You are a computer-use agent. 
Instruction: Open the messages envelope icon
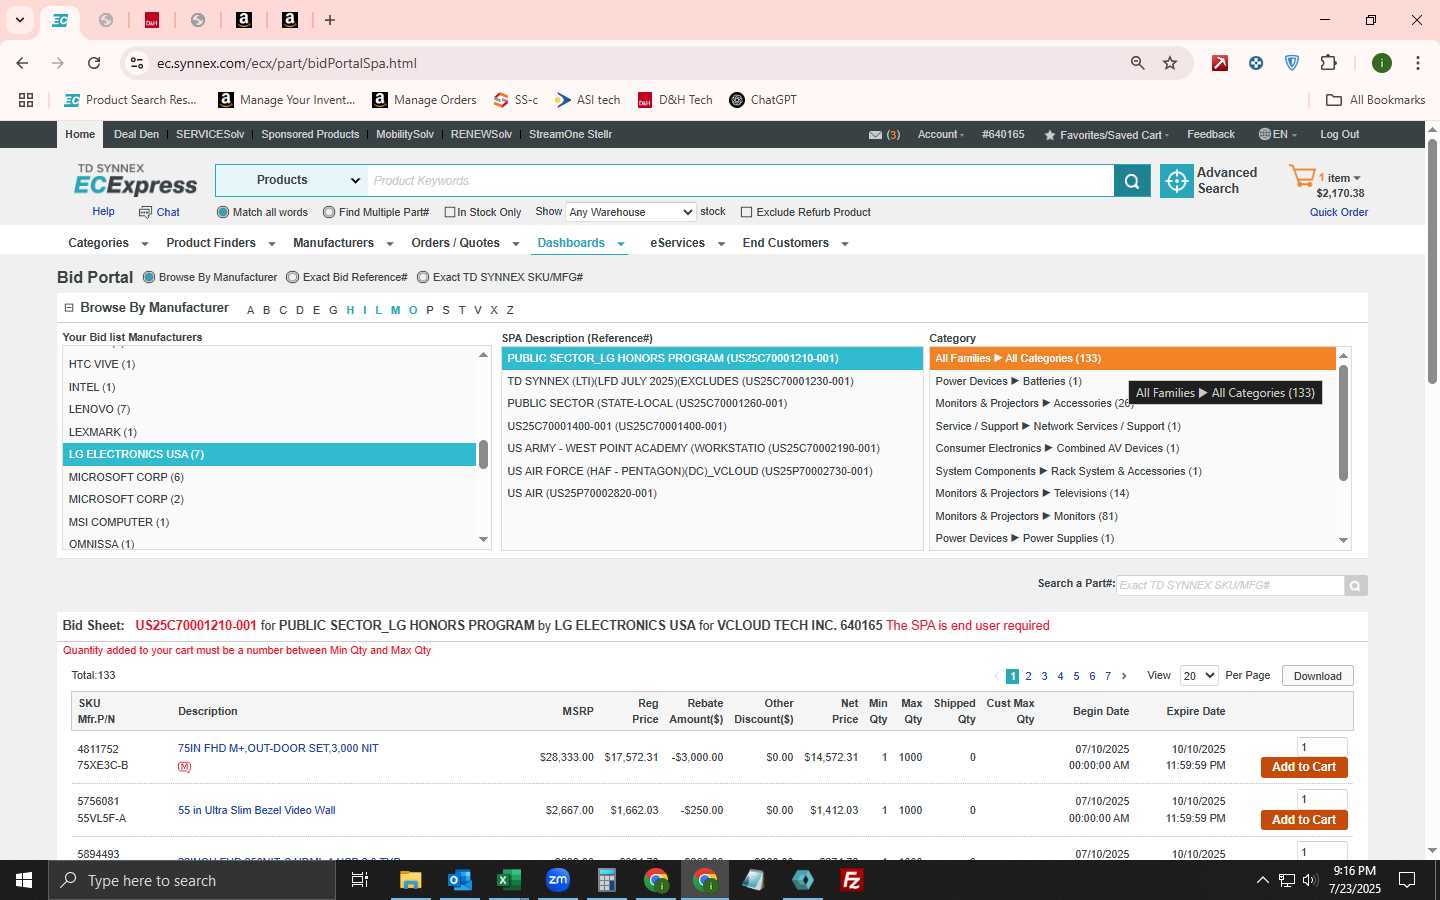click(x=875, y=135)
